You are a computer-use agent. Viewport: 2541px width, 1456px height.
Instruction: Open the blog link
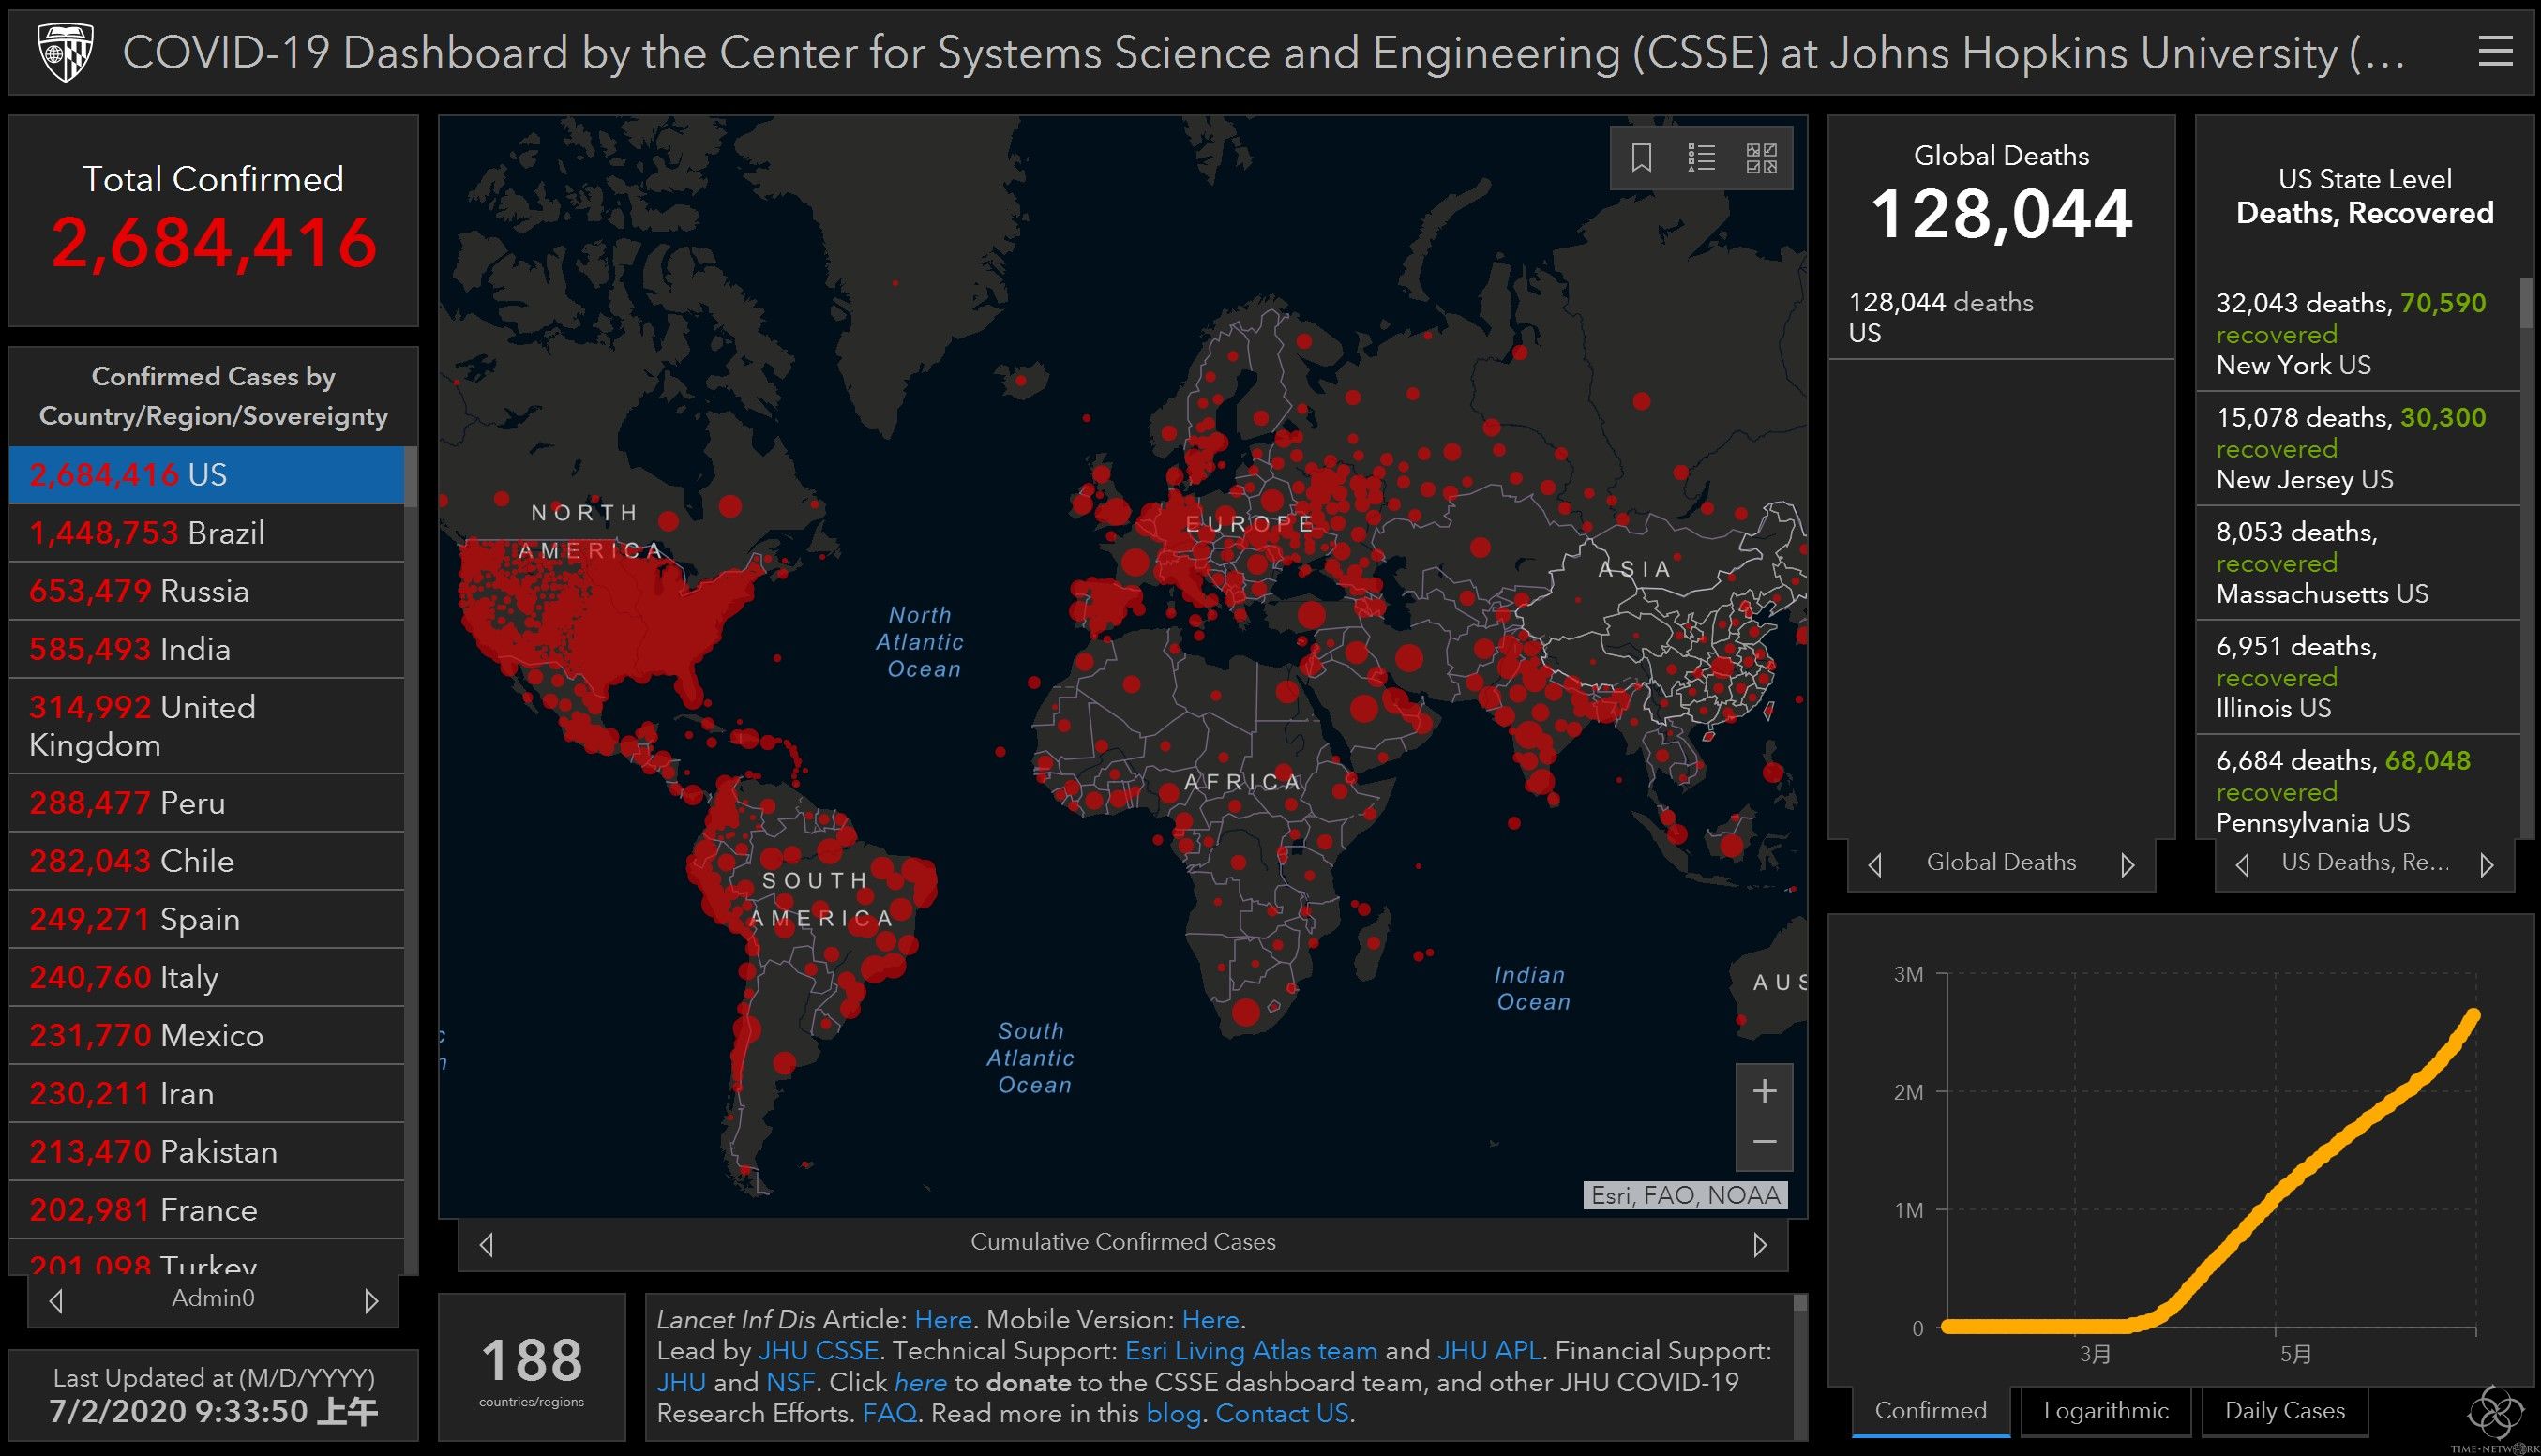1173,1414
